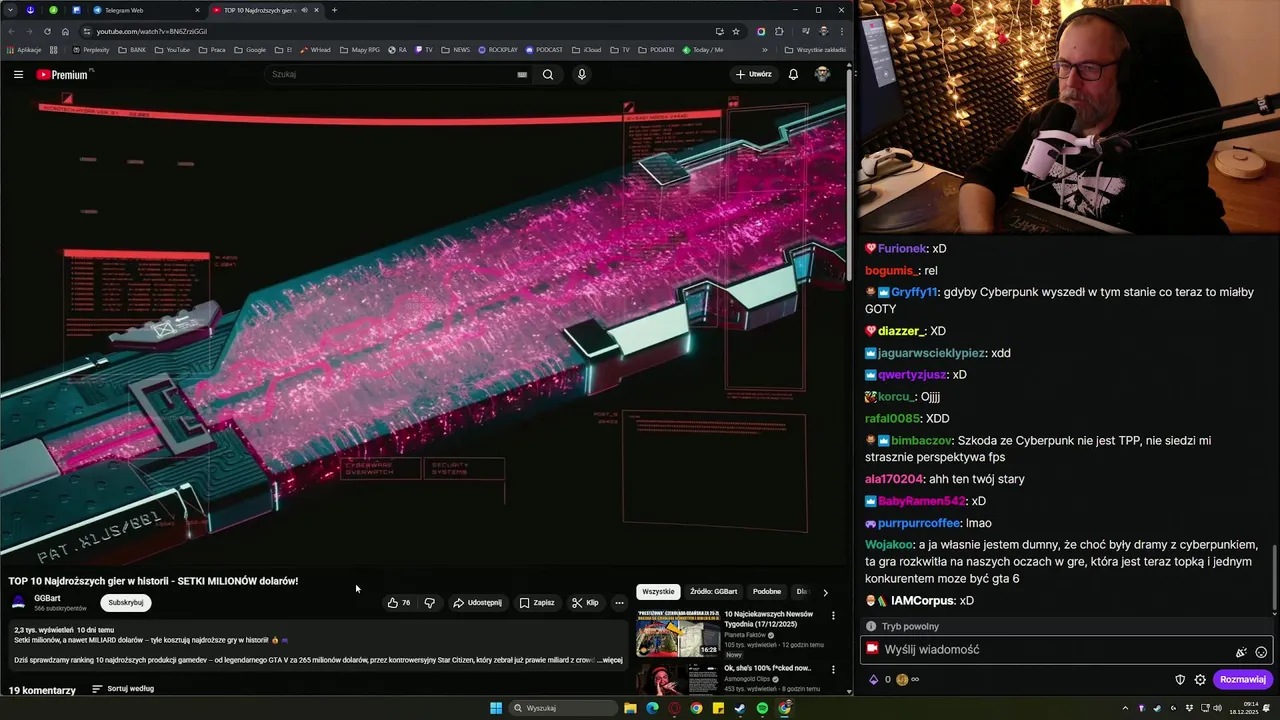Expand the bookmarks overflow chevron
1280x720 pixels.
pos(765,49)
